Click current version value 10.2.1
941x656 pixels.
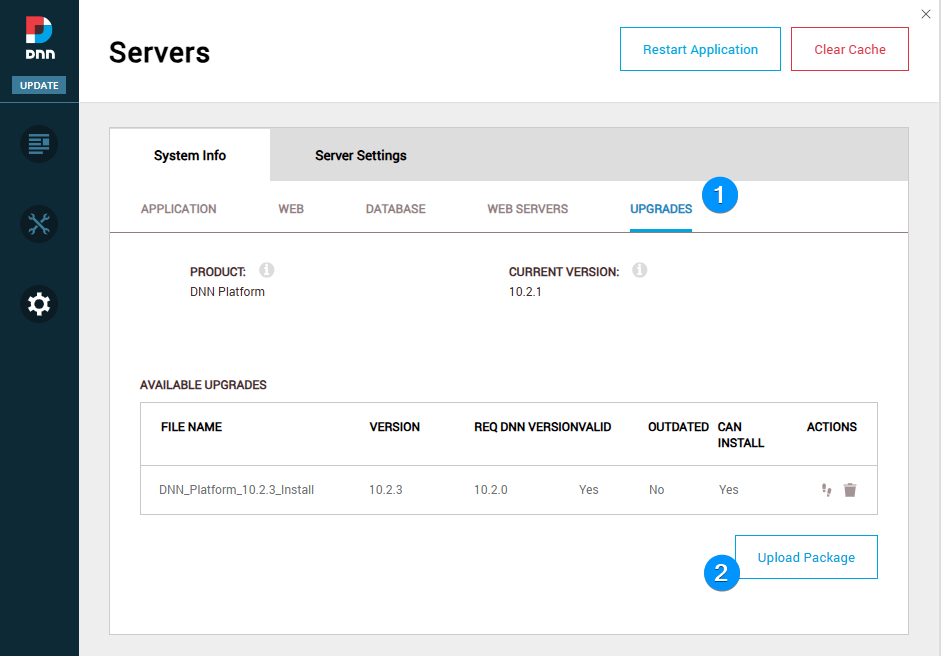coord(525,292)
